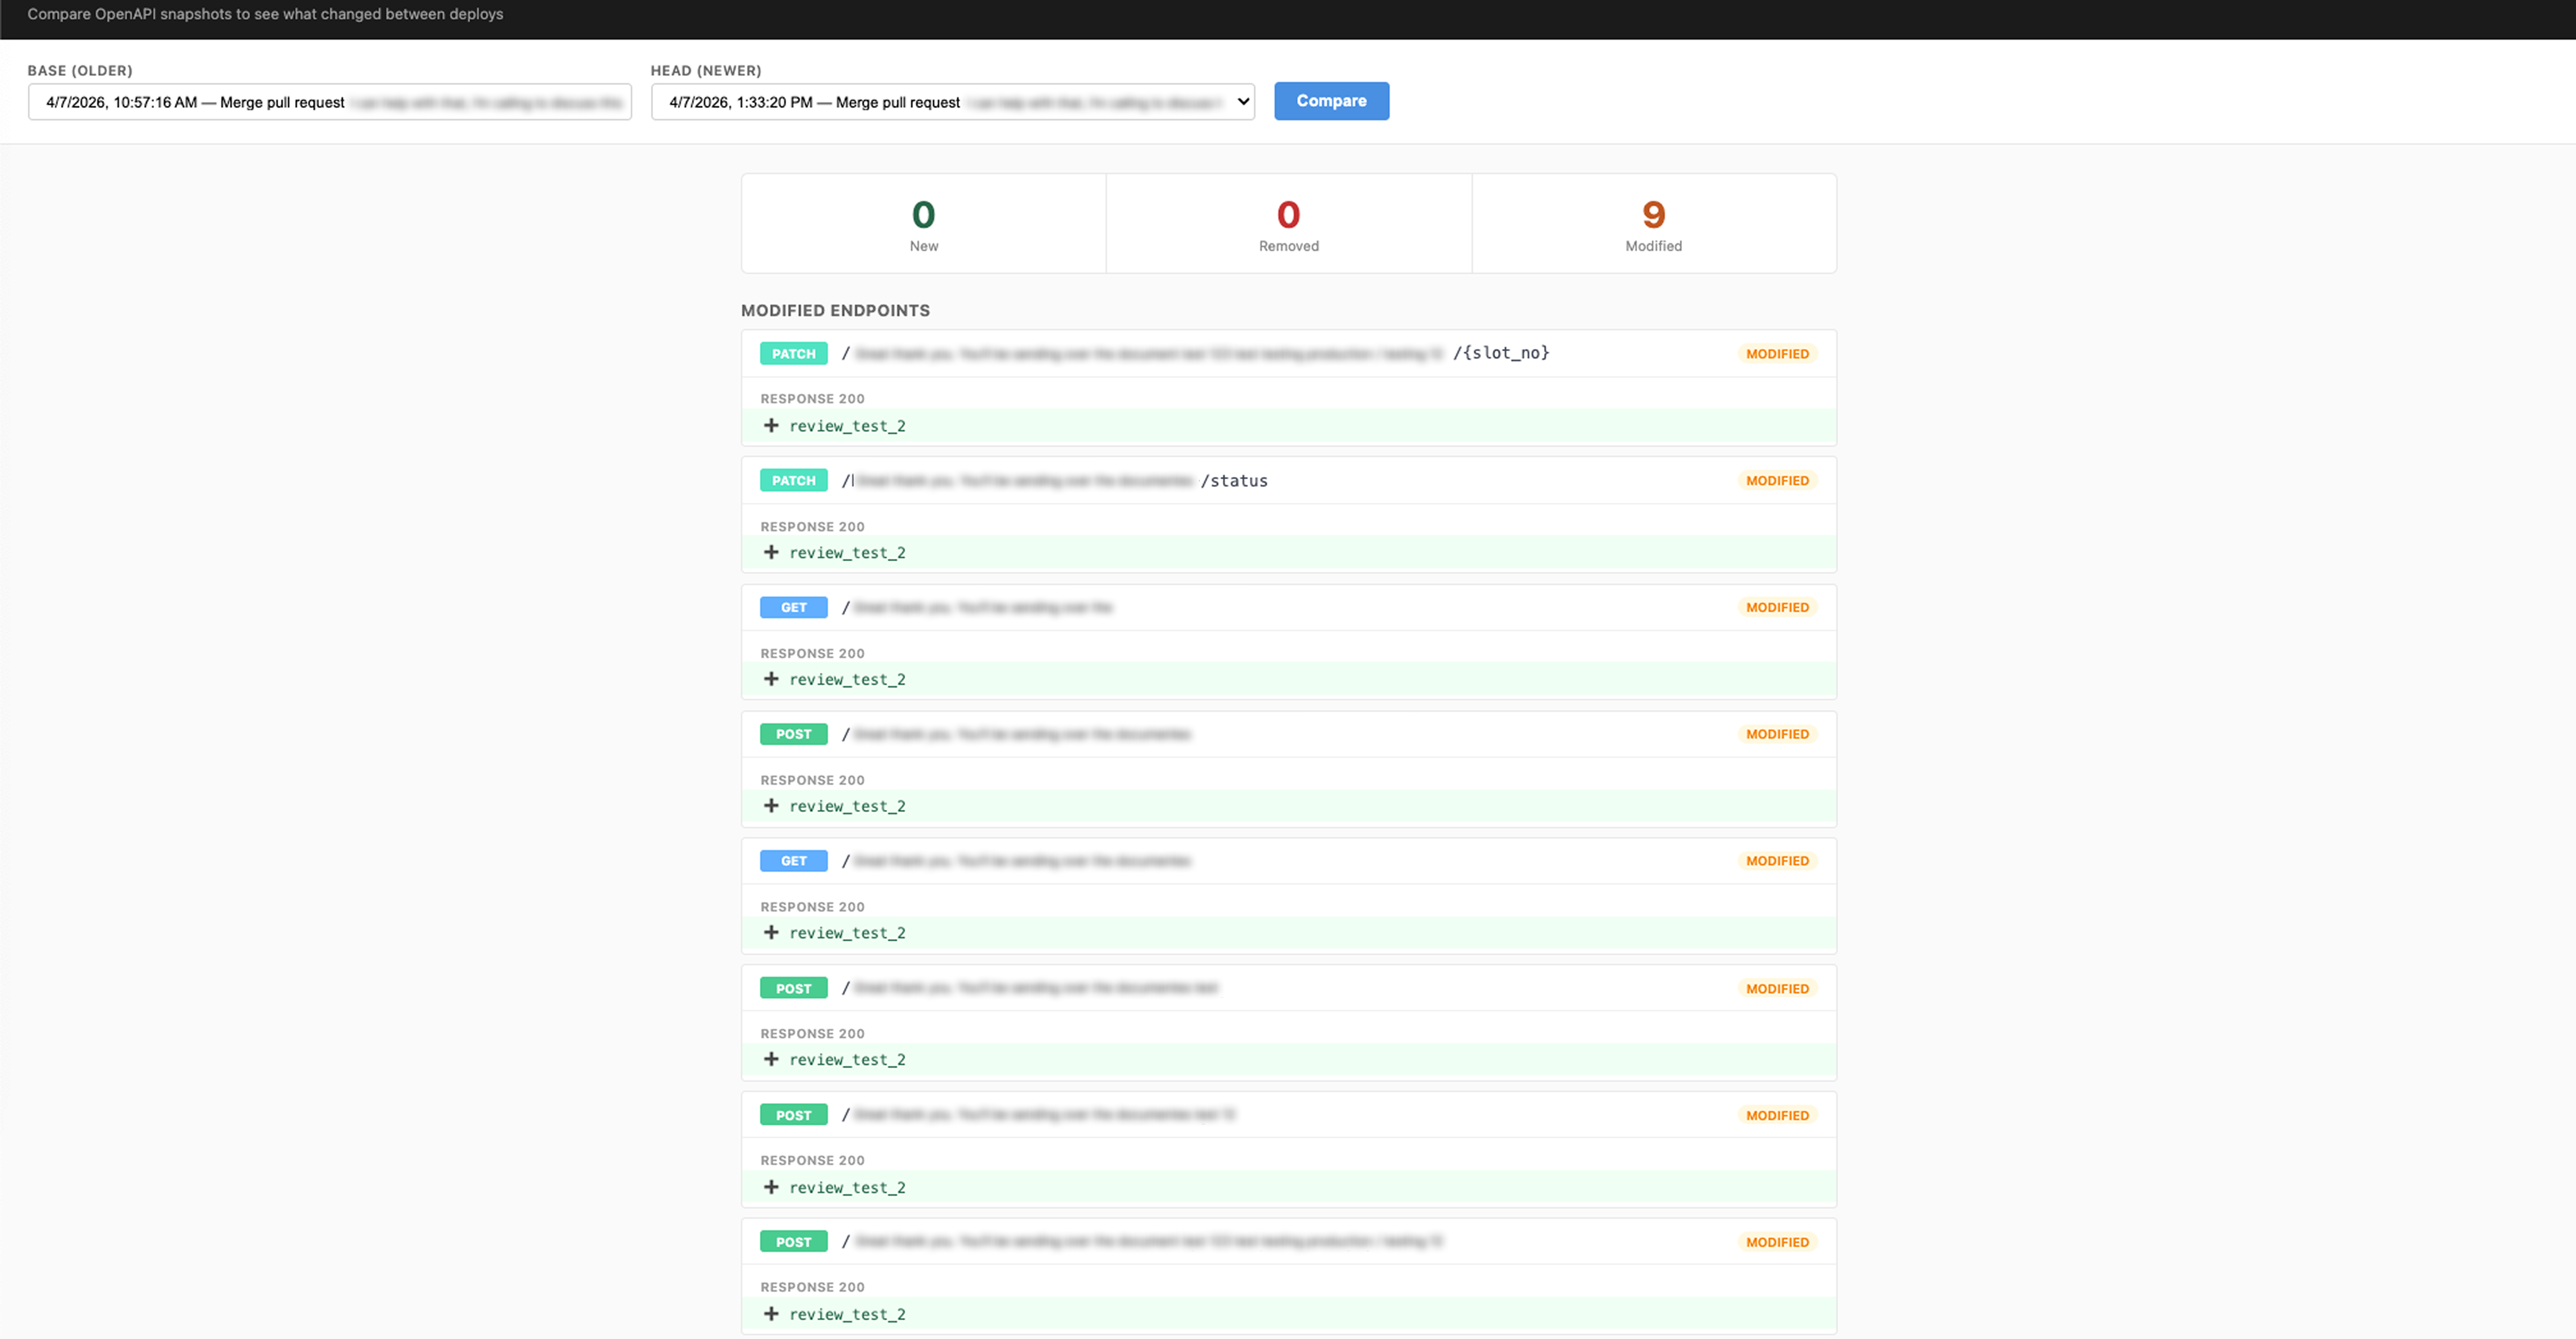Viewport: 2576px width, 1339px height.
Task: Click plus icon under third POST response
Action: 771,1187
